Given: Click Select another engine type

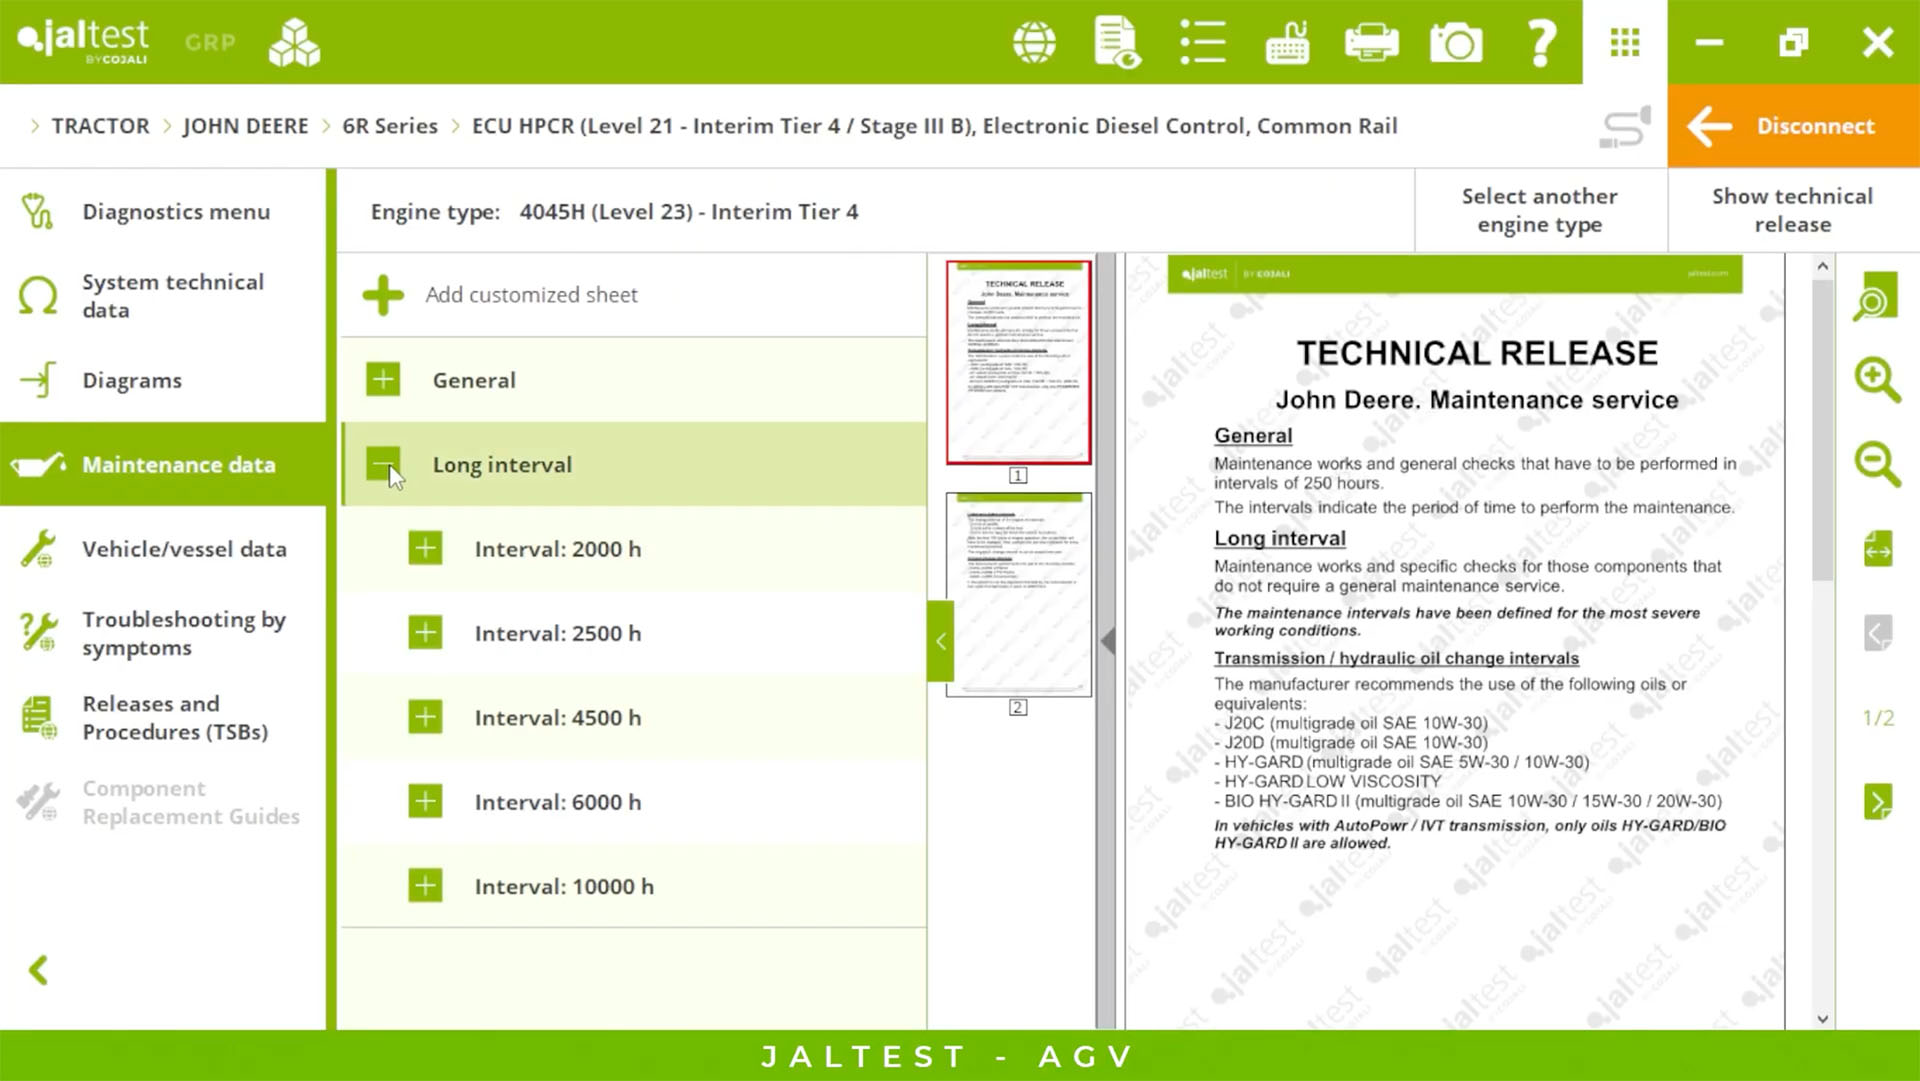Looking at the screenshot, I should tap(1539, 210).
